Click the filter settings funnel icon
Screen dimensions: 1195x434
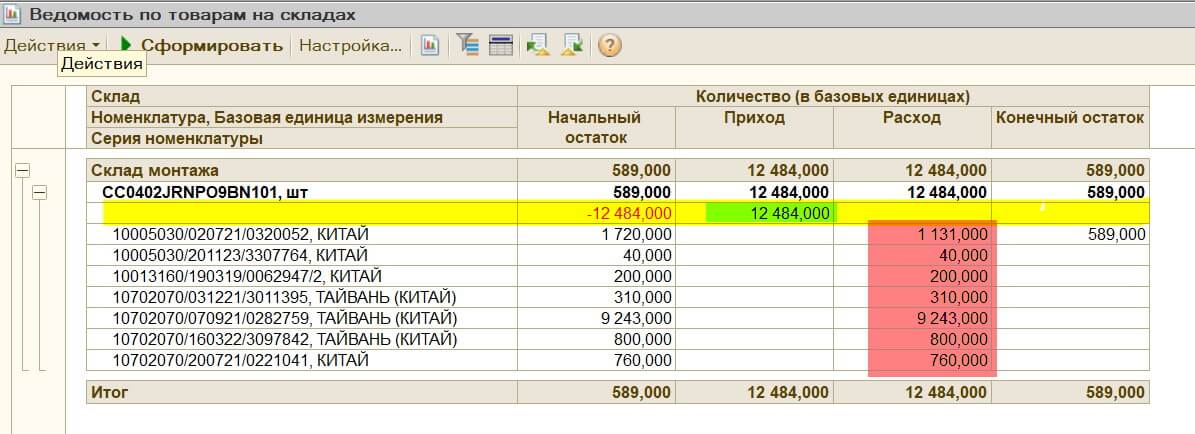(x=467, y=45)
